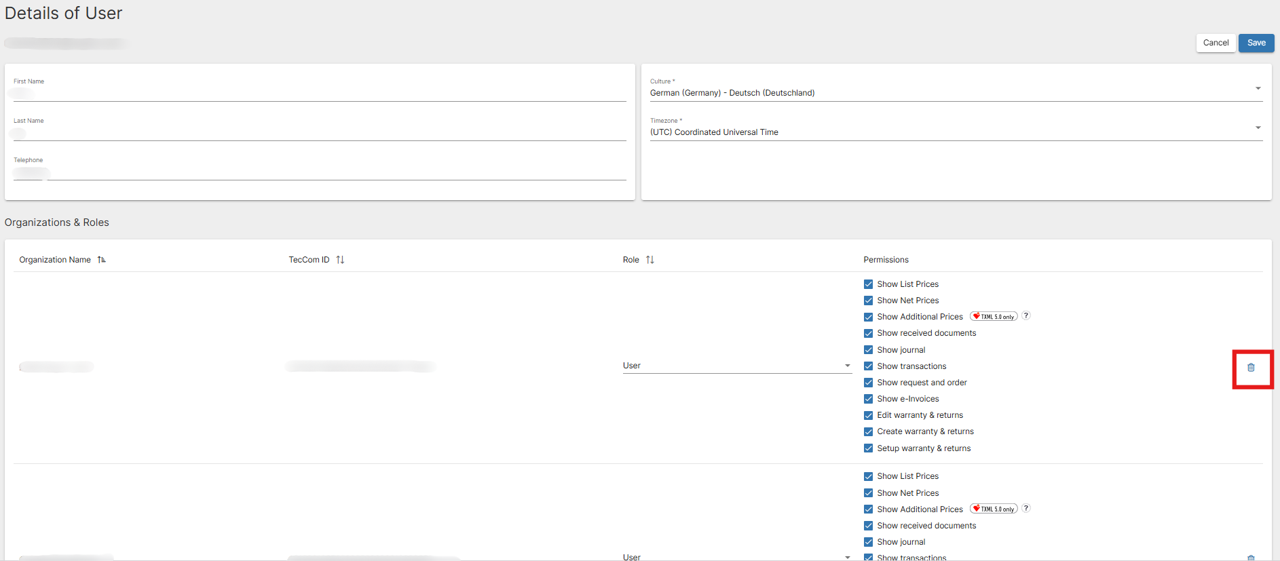Uncheck first organization's Show Net Prices
The width and height of the screenshot is (1280, 561).
pyautogui.click(x=868, y=300)
